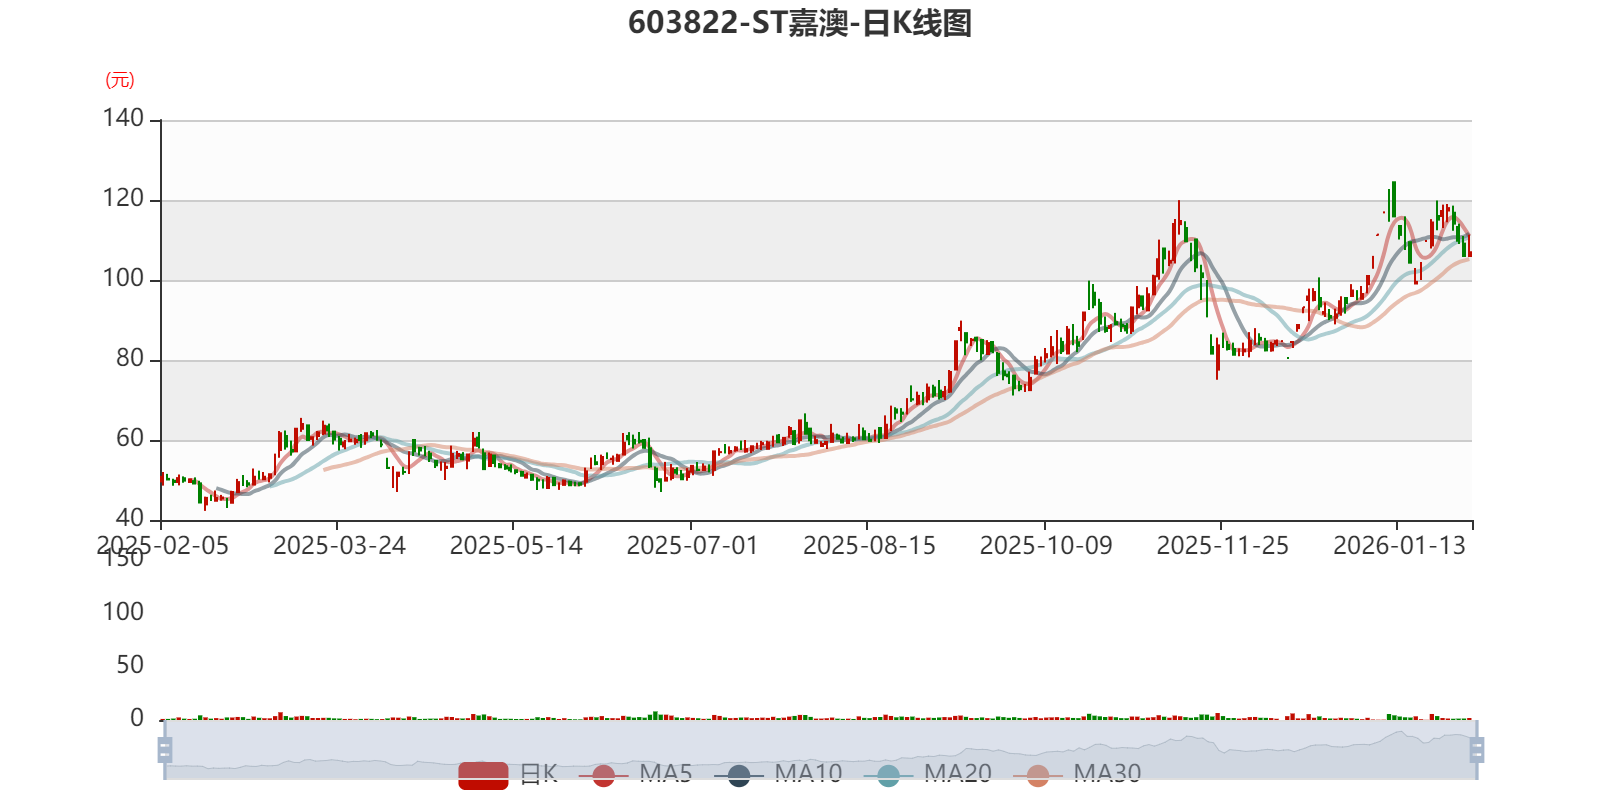Click the right handle of the data zoom slider

(1477, 749)
